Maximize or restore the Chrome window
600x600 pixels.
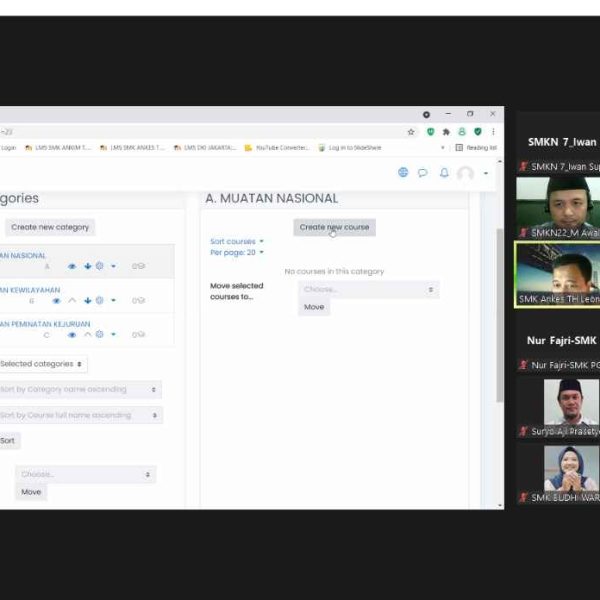coord(470,114)
